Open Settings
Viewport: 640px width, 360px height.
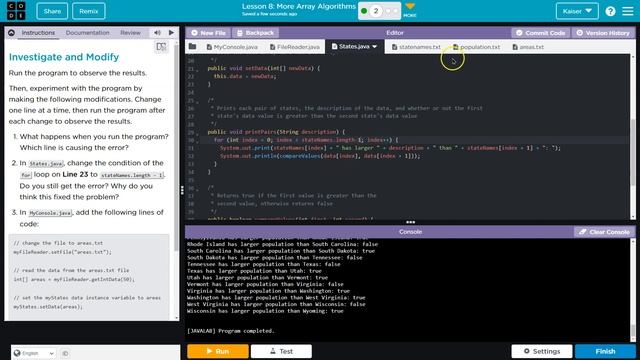[x=542, y=351]
